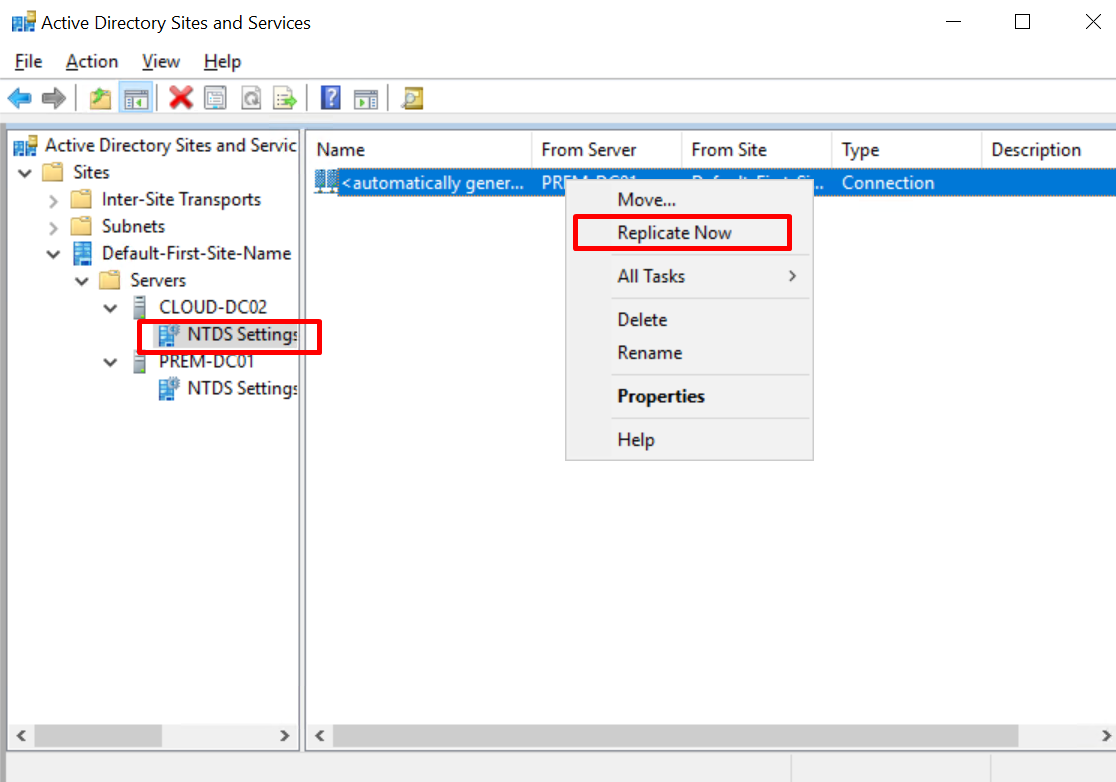Open Properties via toolbar sheet icon
Viewport: 1116px width, 782px height.
click(216, 97)
